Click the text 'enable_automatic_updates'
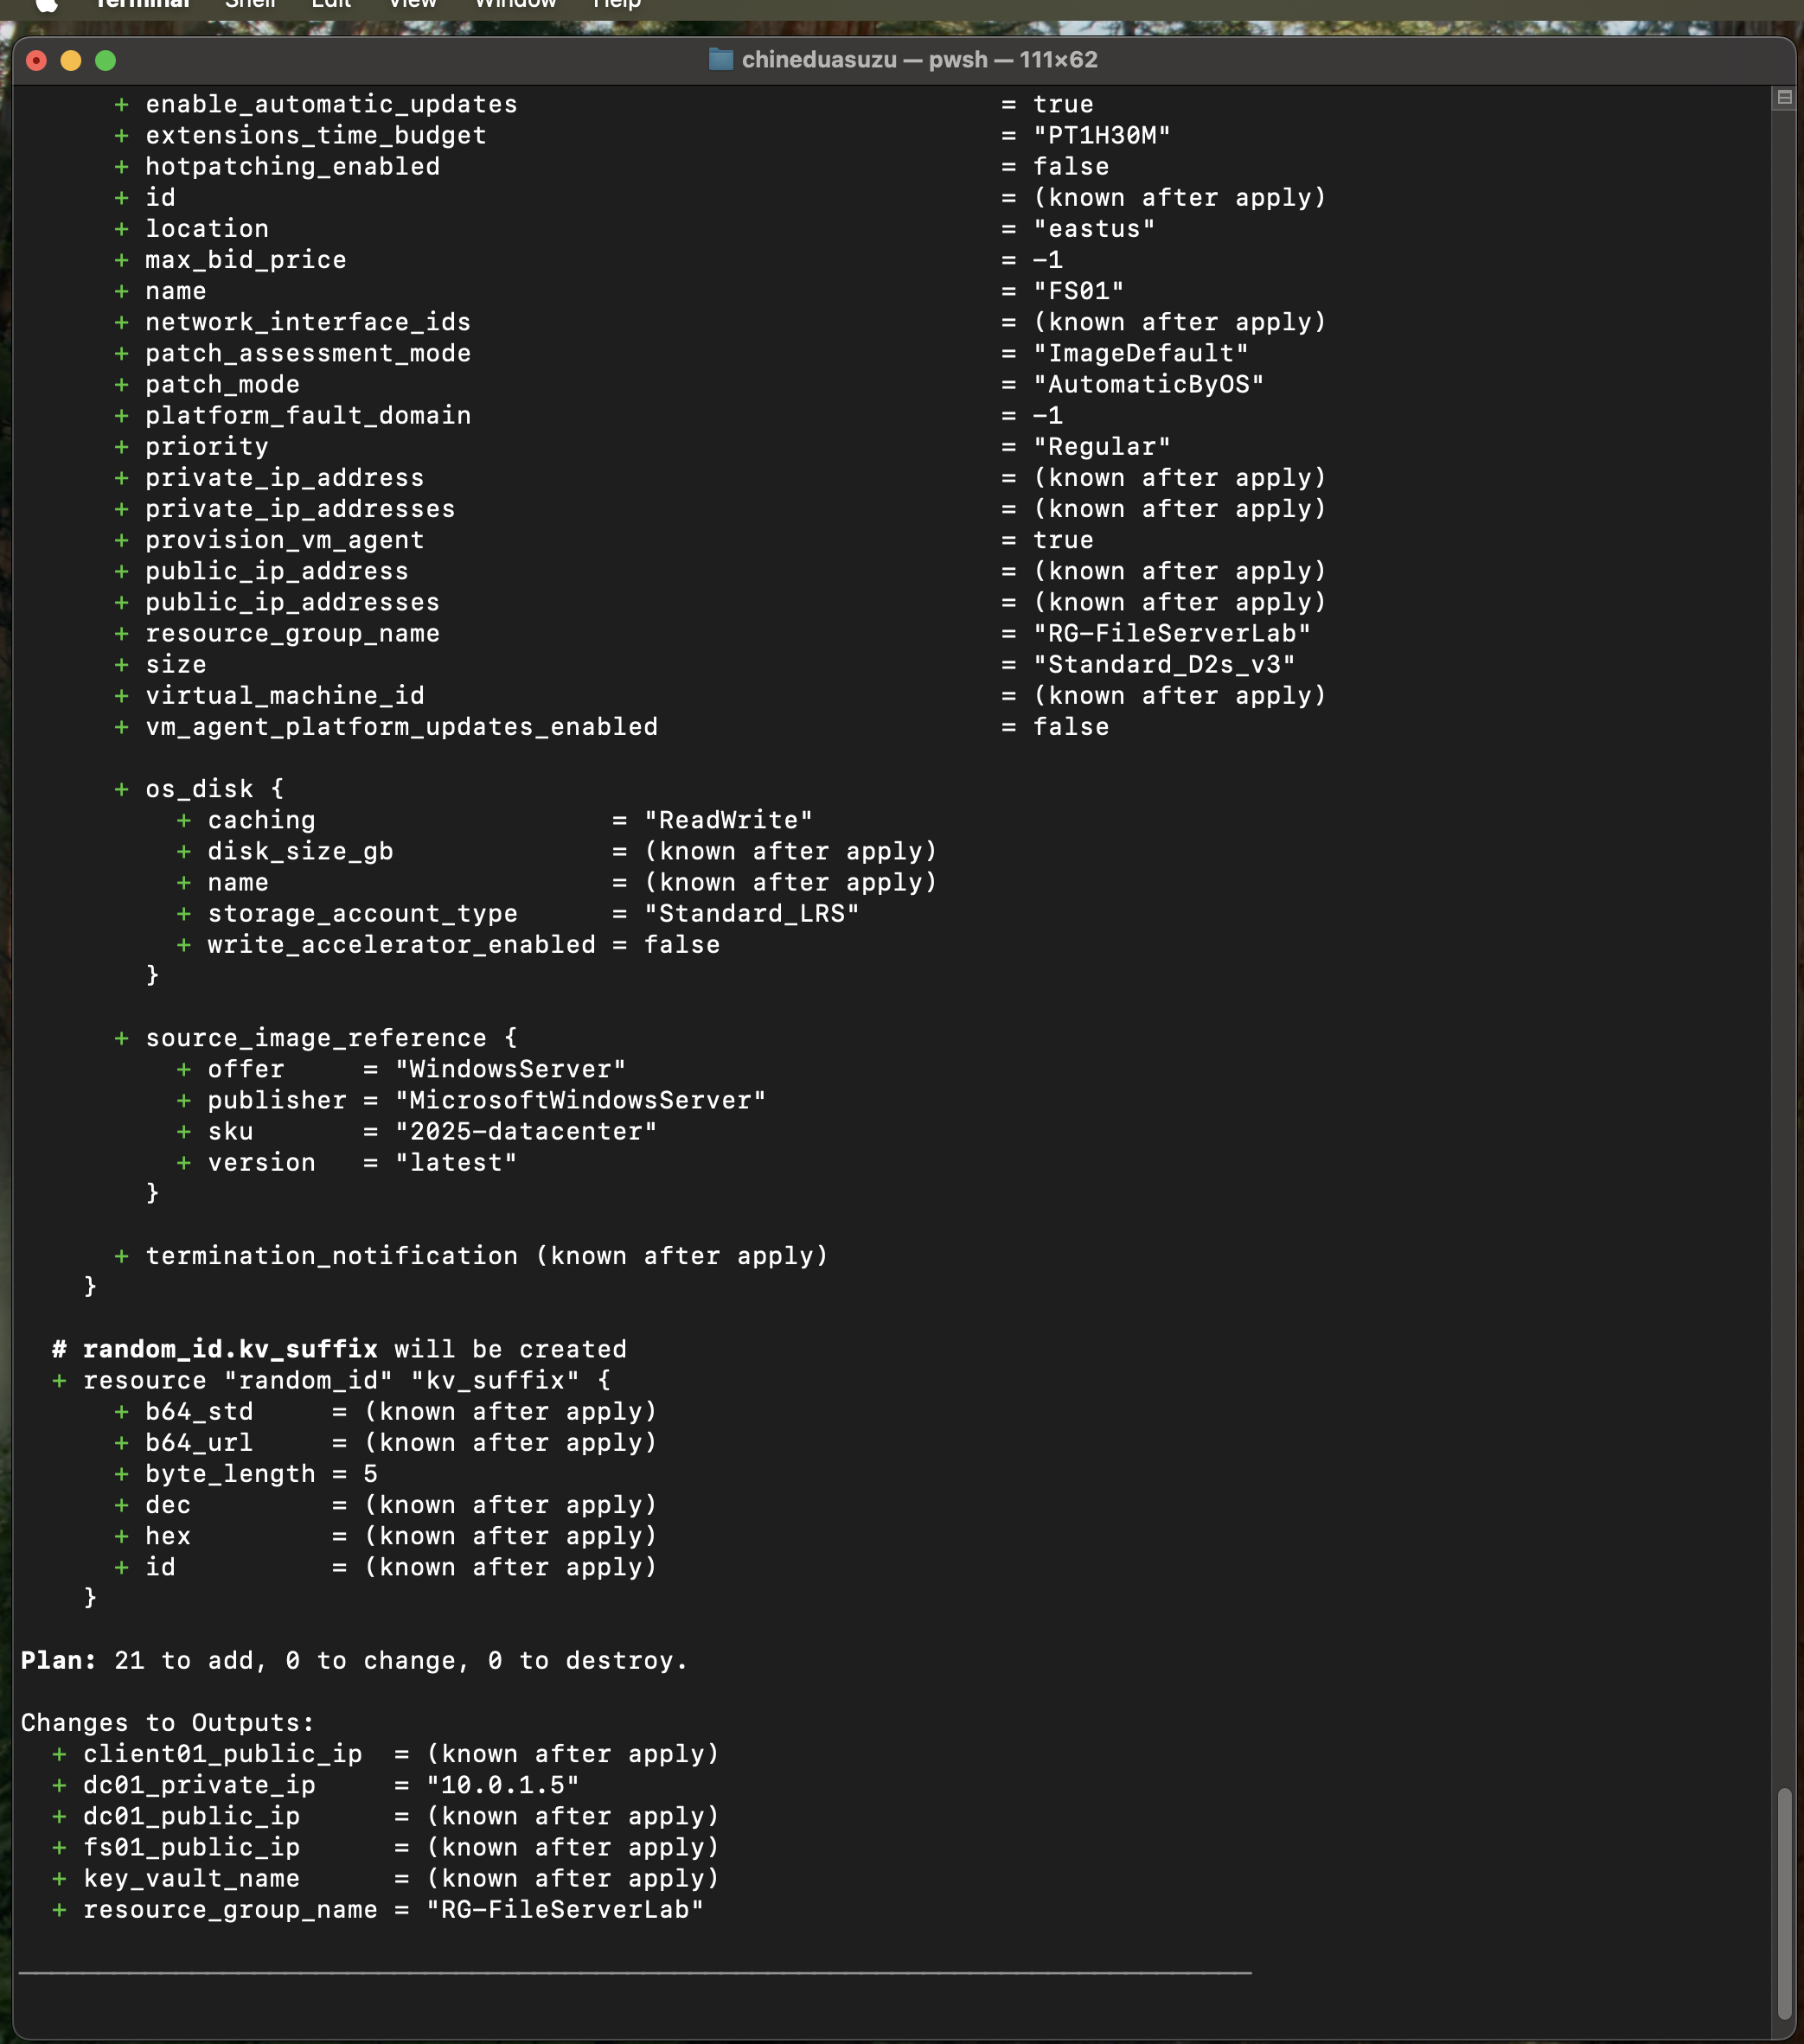Screen dimensions: 1804x2044 [x=331, y=104]
